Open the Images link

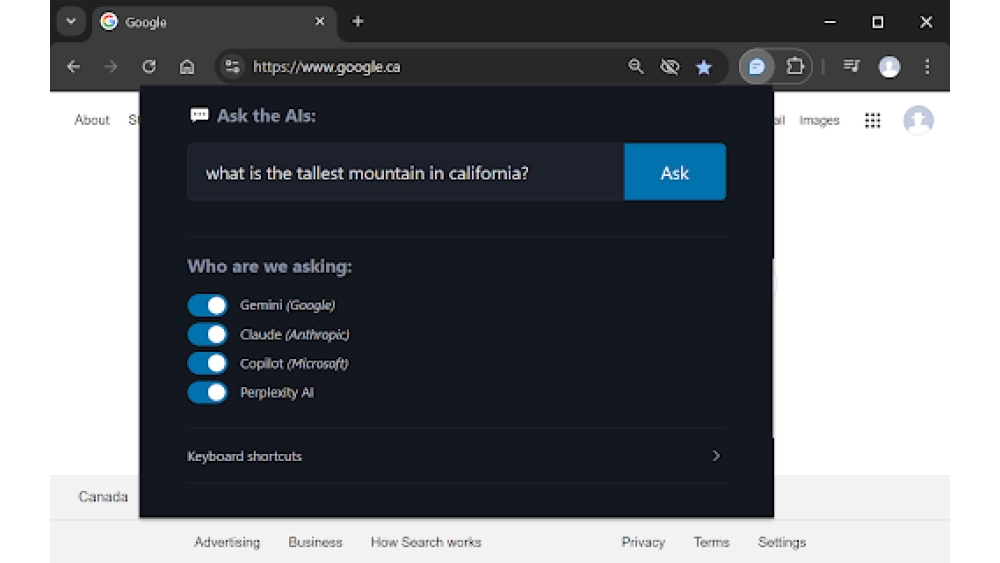pyautogui.click(x=819, y=120)
